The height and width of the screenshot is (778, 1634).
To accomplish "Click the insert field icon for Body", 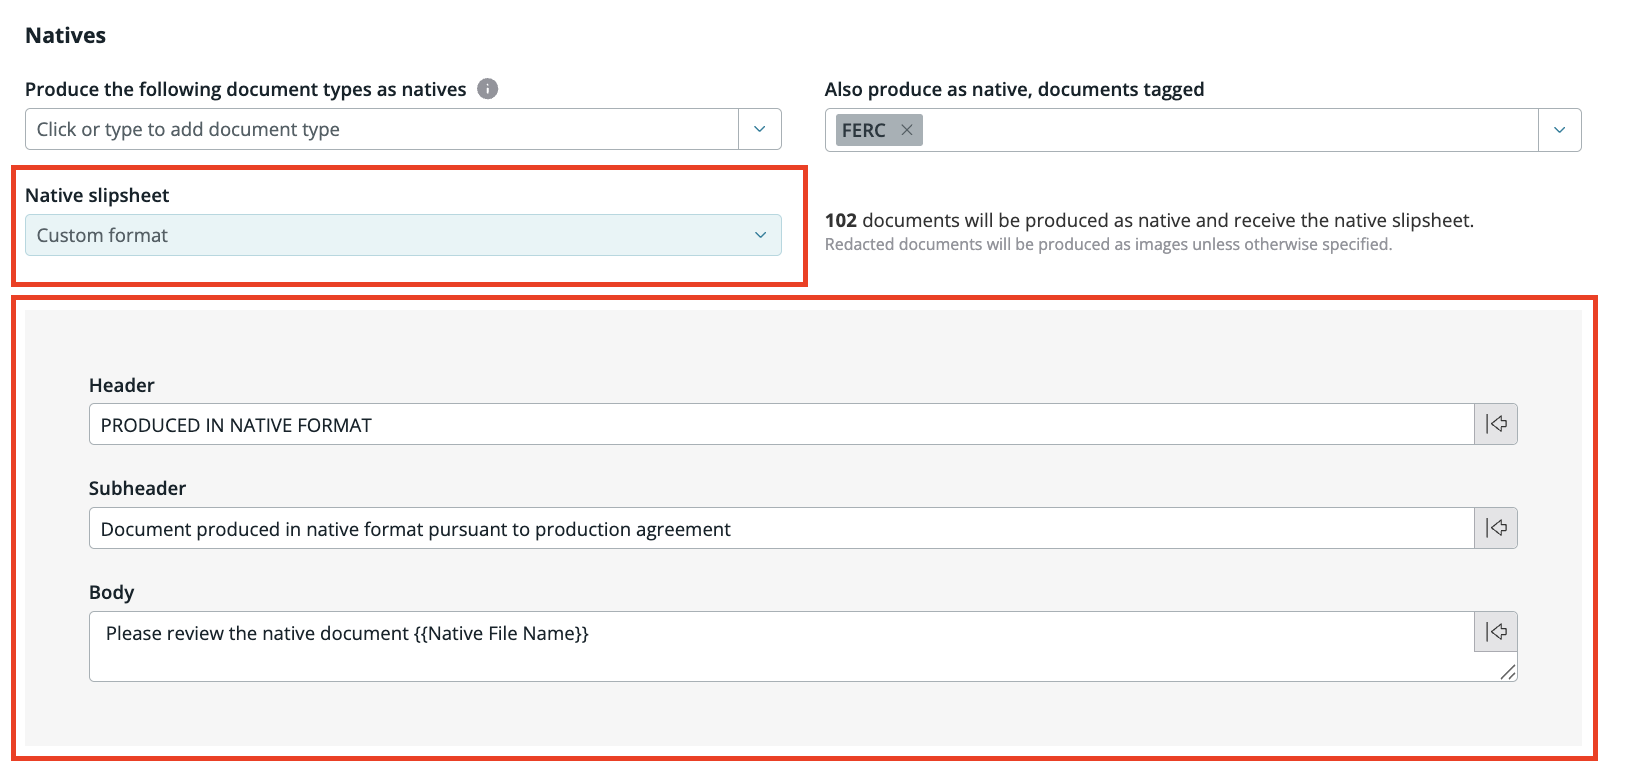I will 1496,632.
